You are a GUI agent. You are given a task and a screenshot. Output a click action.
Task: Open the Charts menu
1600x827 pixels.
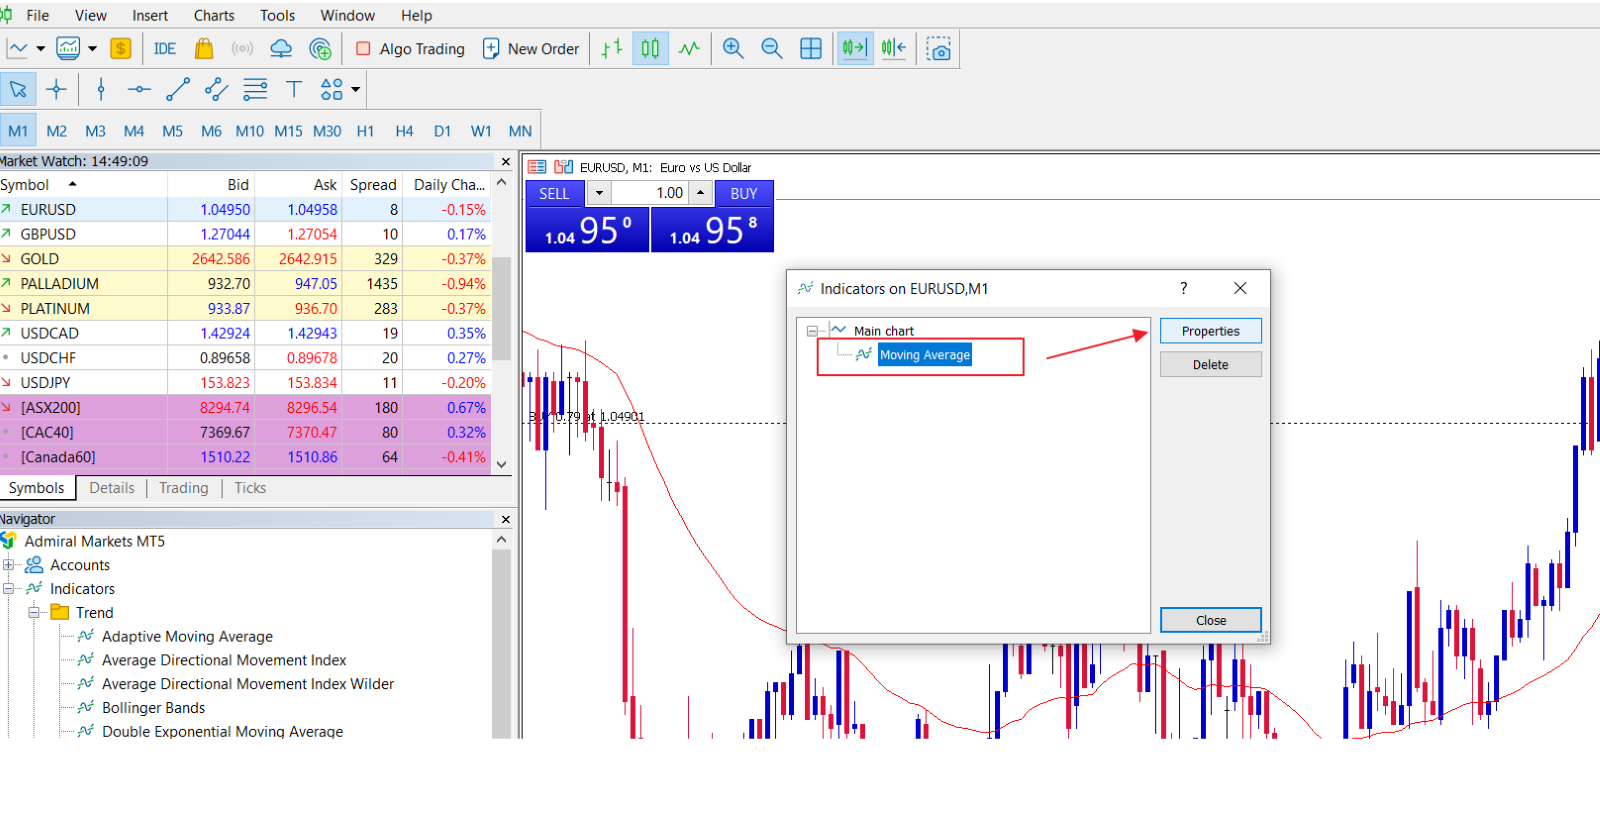point(214,16)
